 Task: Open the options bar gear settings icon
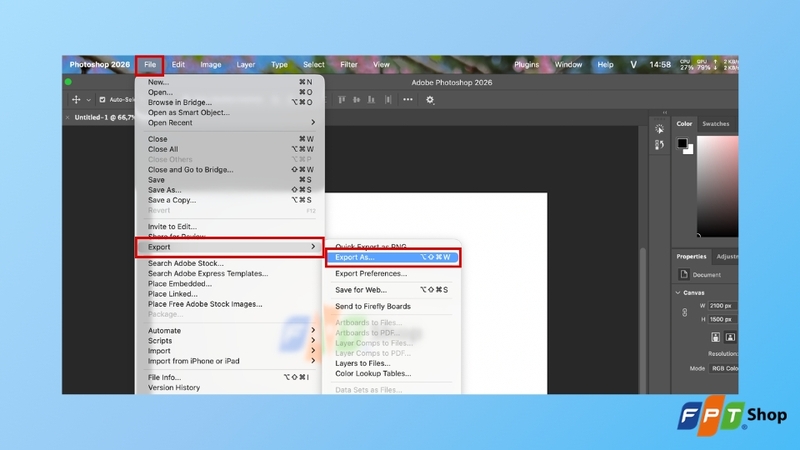[x=430, y=100]
